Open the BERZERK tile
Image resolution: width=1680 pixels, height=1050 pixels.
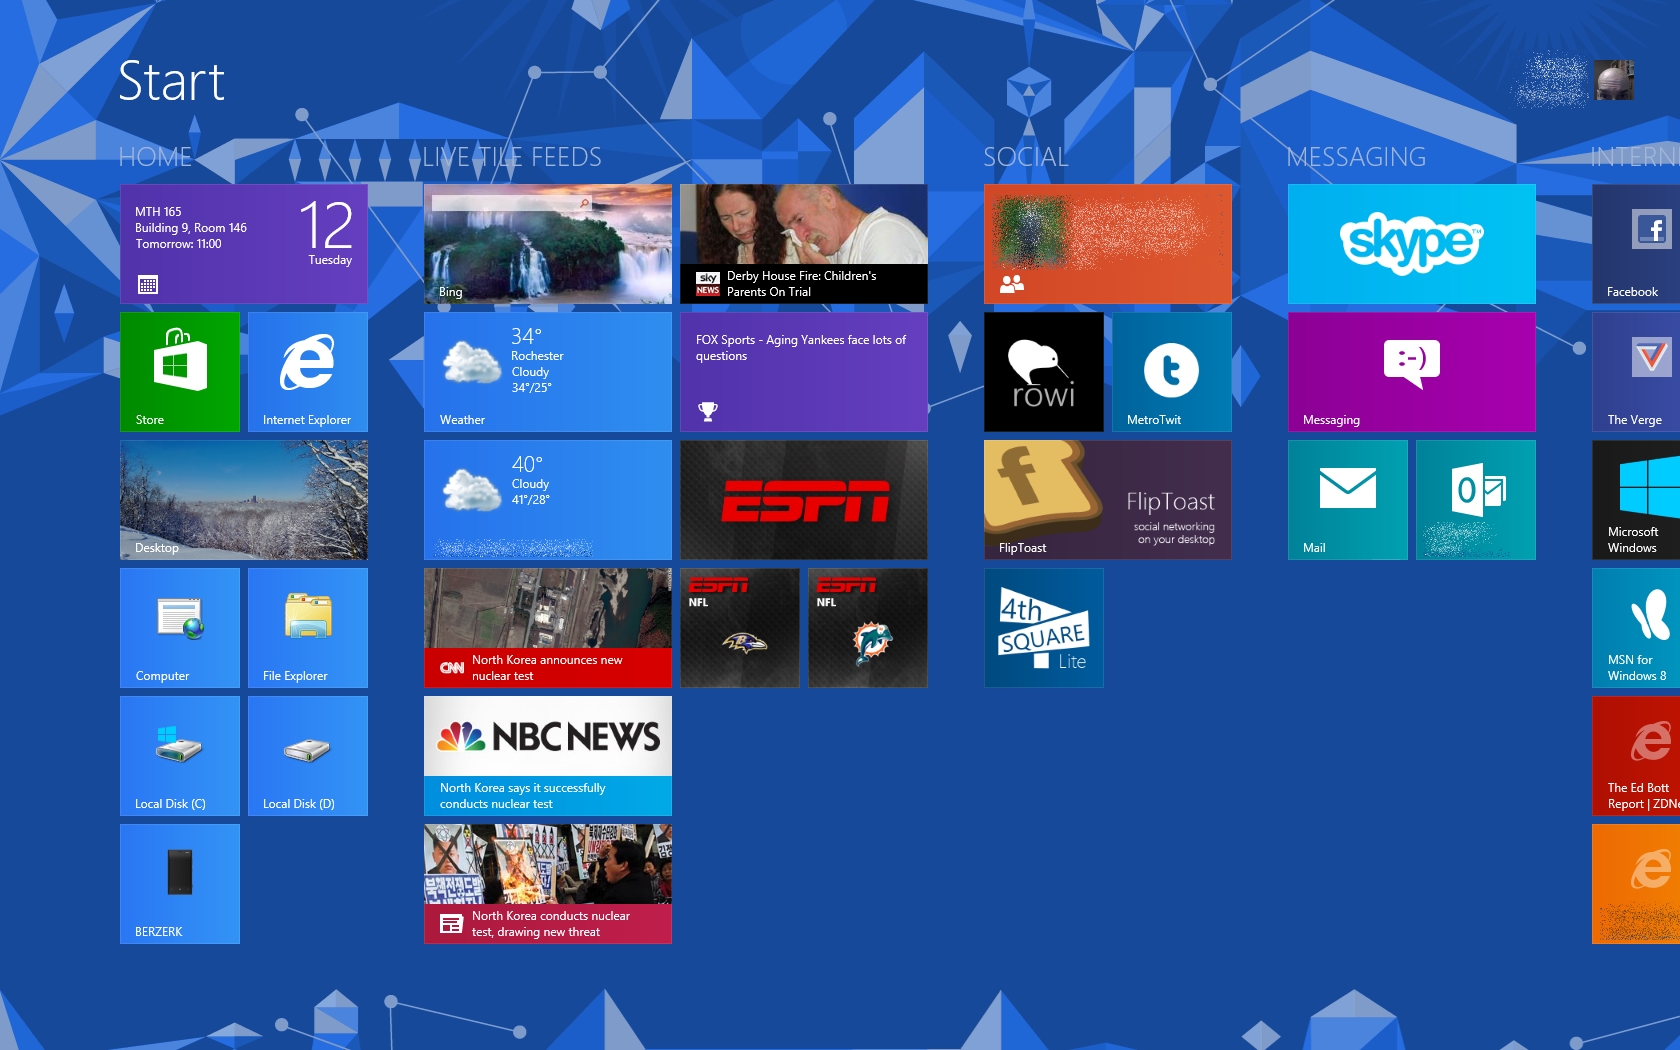180,884
